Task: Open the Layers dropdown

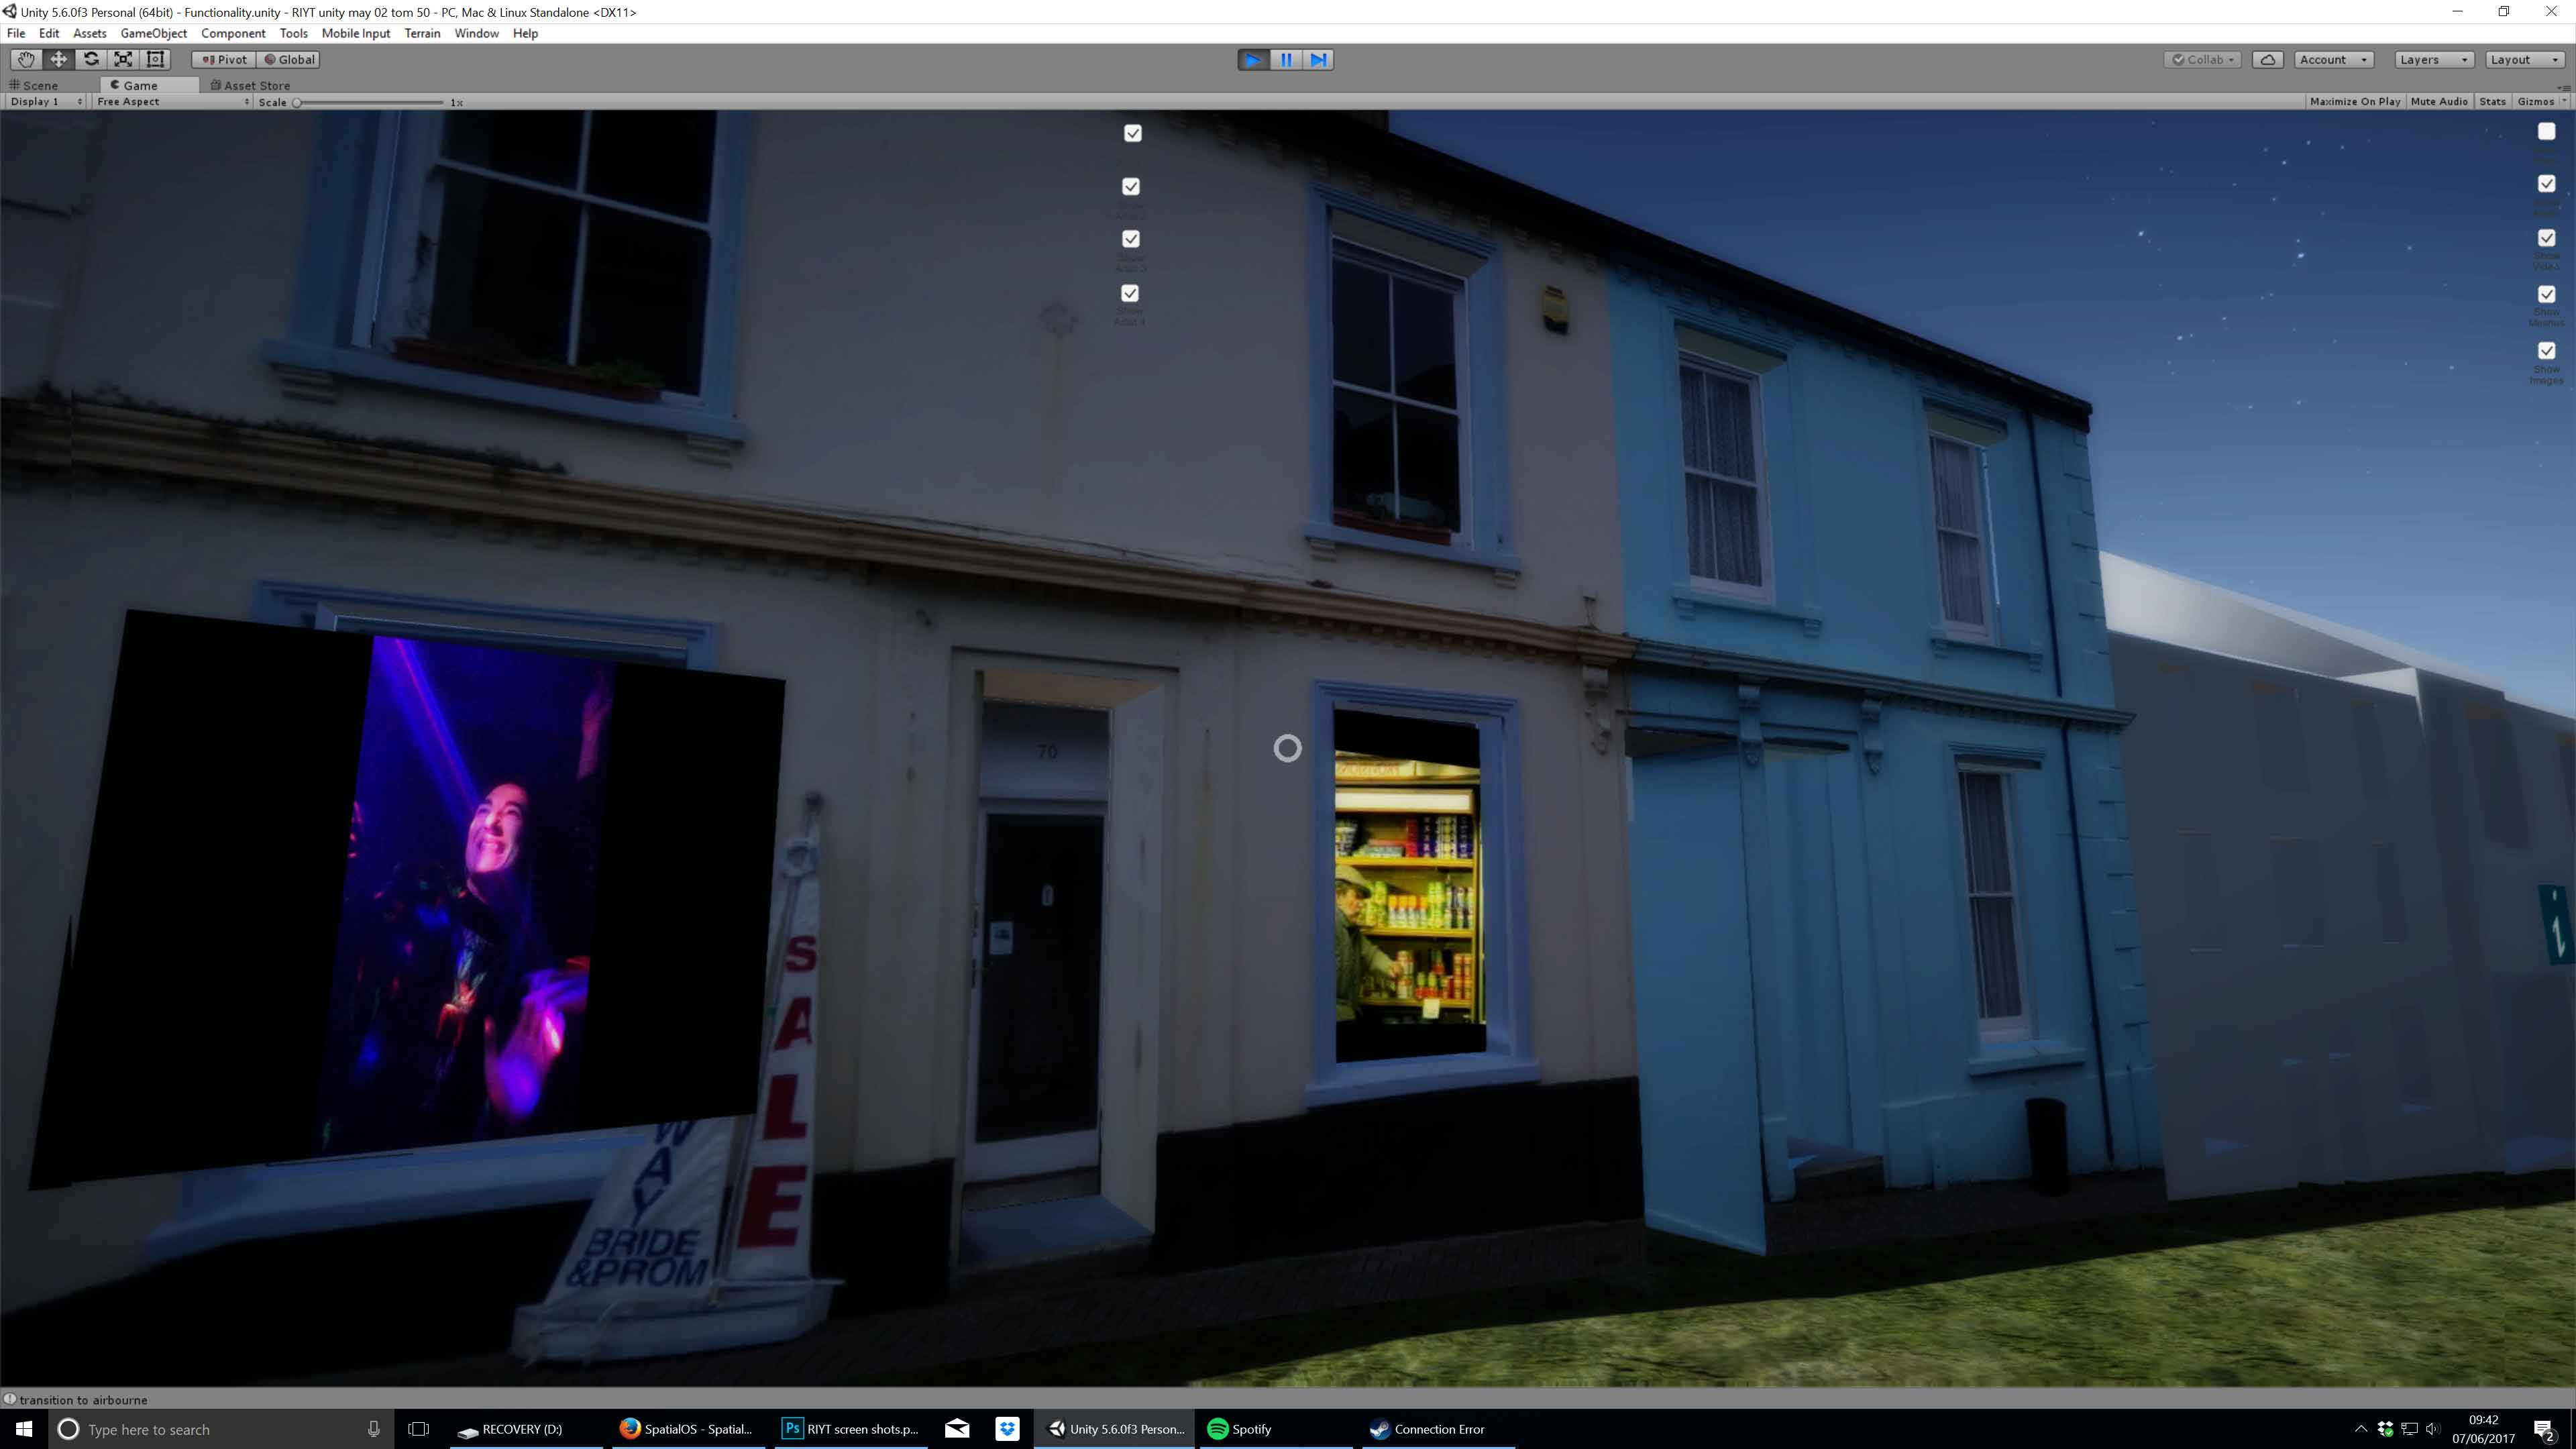Action: coord(2433,60)
